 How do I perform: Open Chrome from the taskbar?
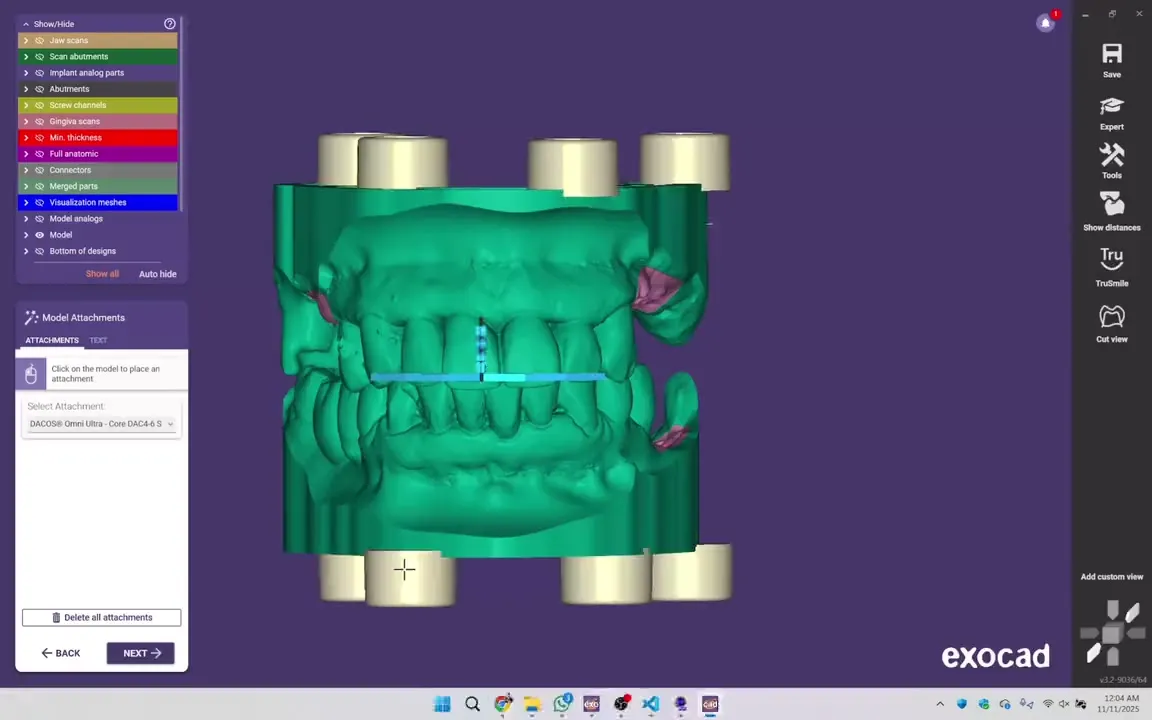503,704
